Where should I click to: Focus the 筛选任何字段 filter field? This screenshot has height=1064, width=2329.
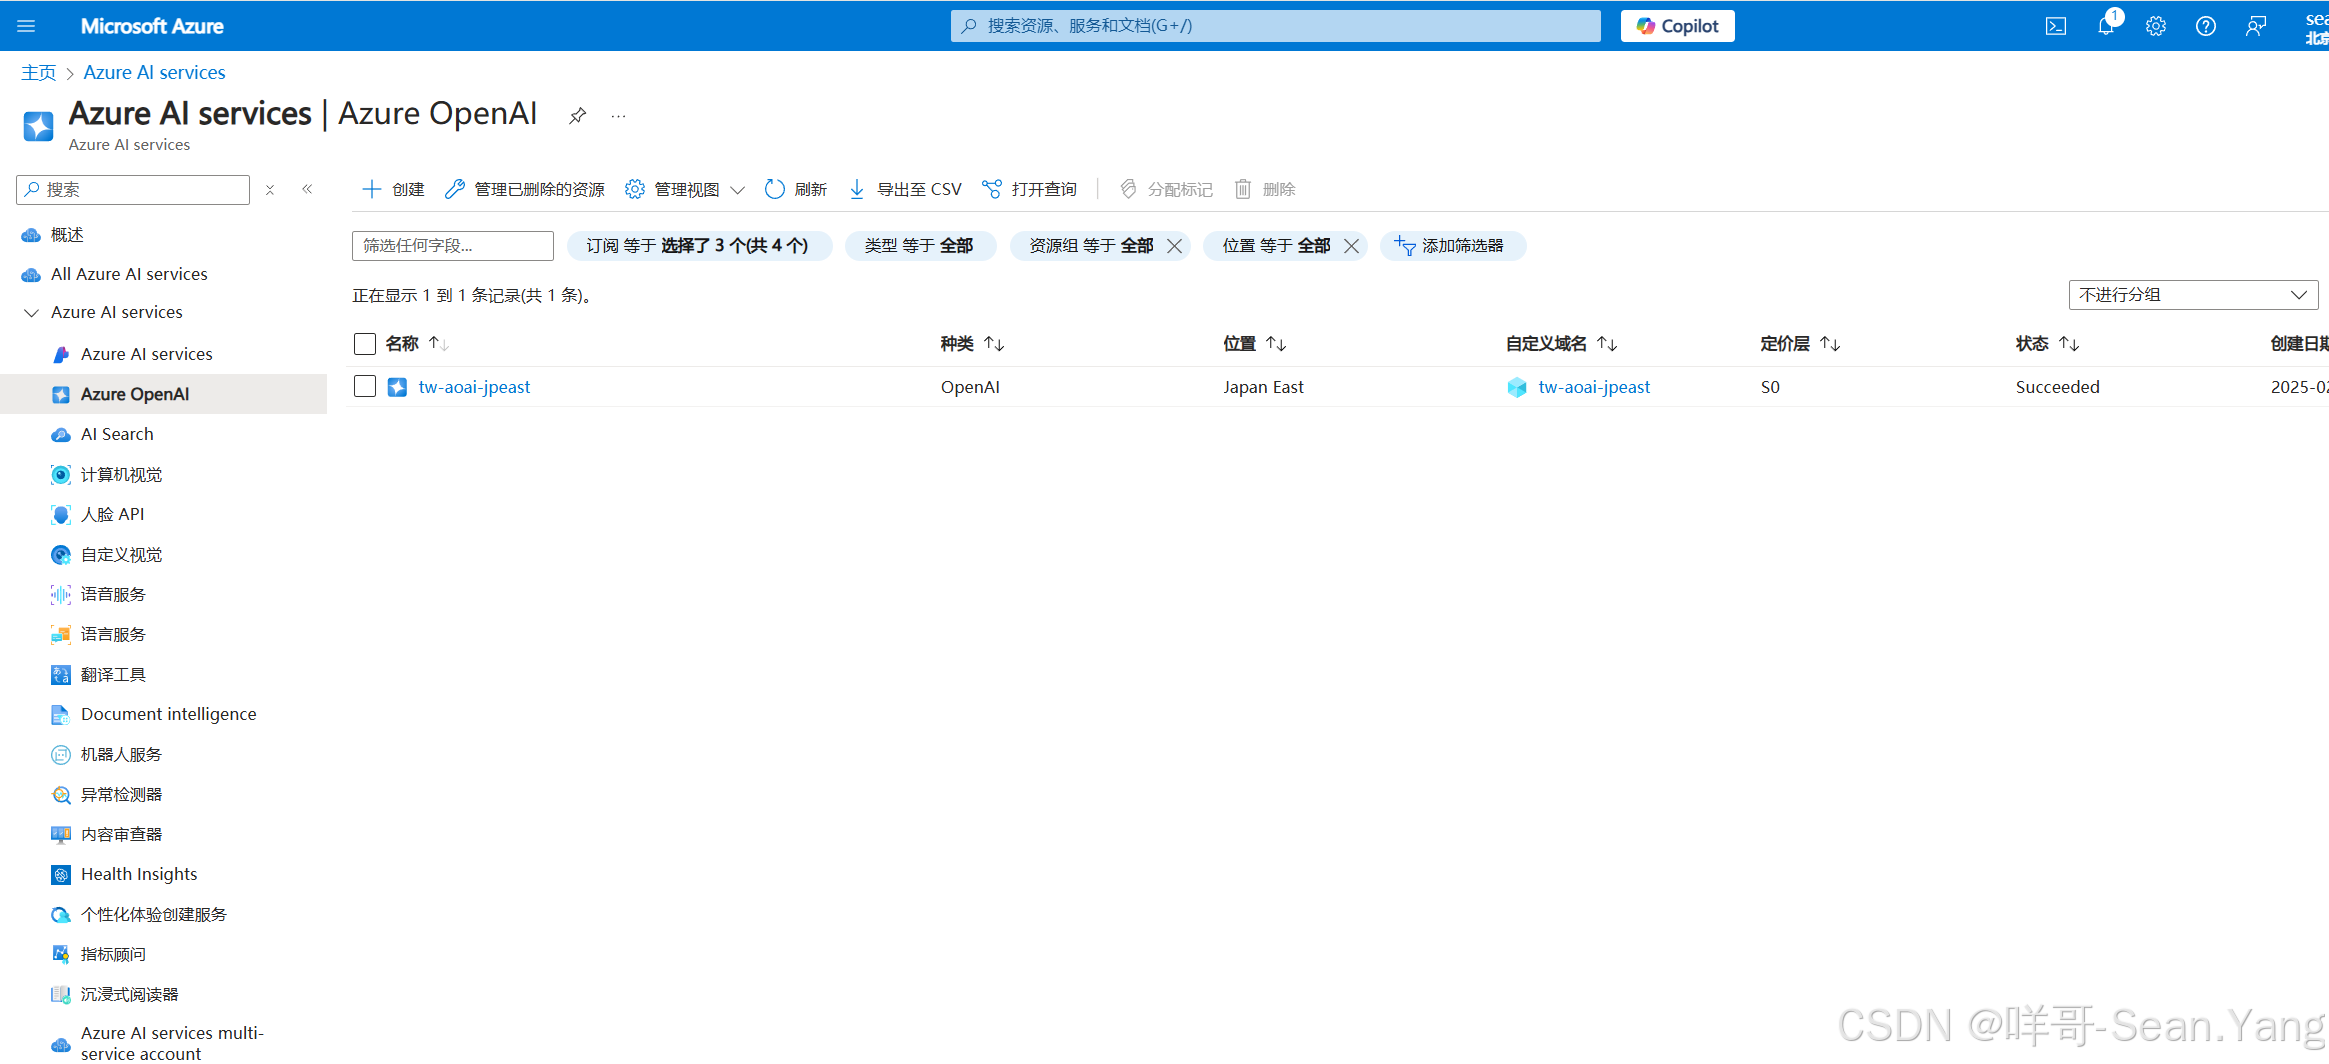click(x=453, y=246)
